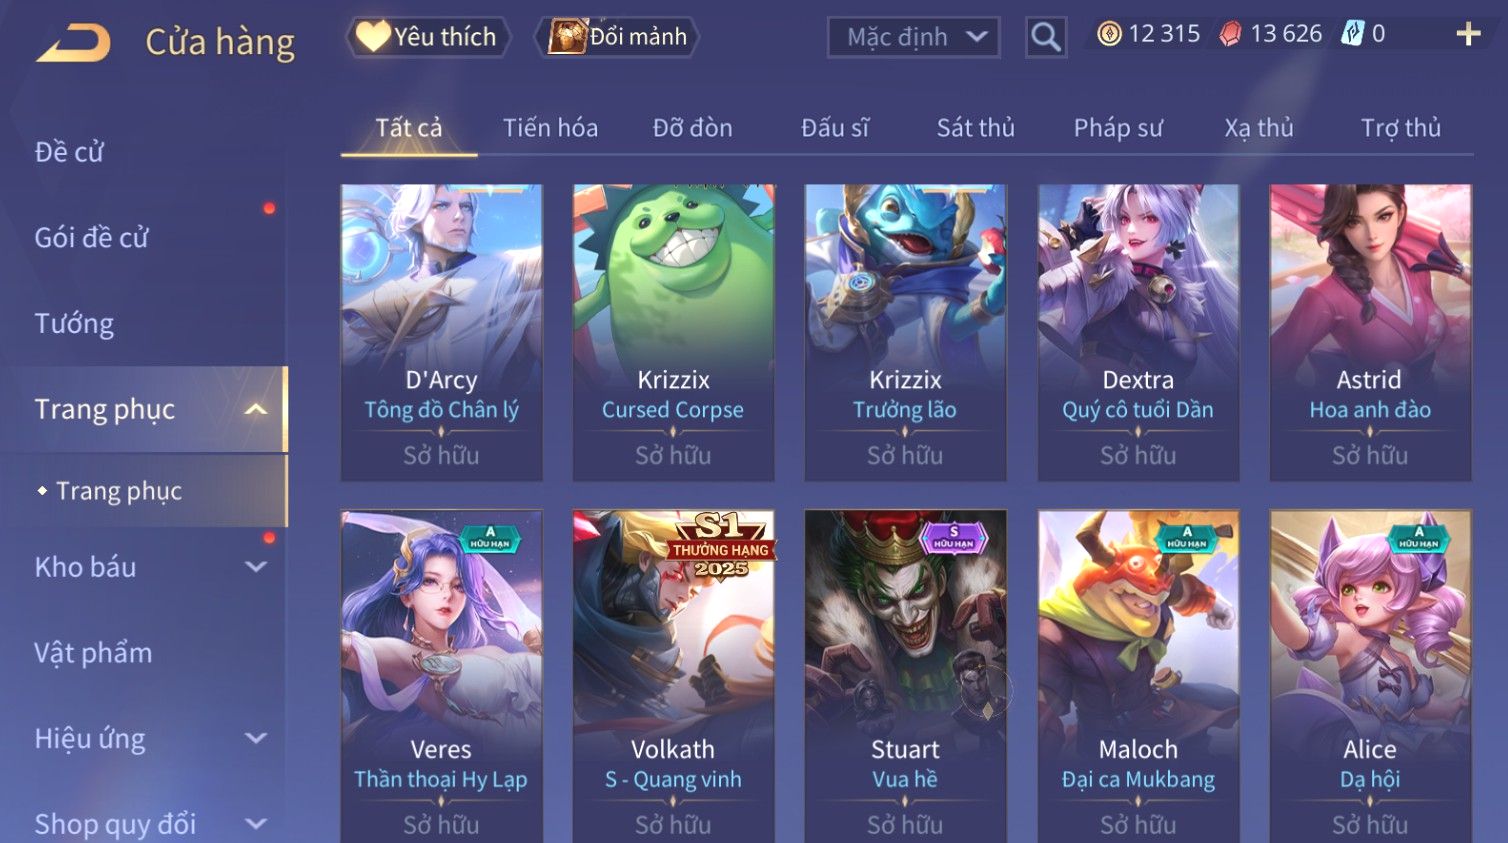Switch to the Tiến hóa tab
This screenshot has width=1508, height=843.
pos(550,128)
